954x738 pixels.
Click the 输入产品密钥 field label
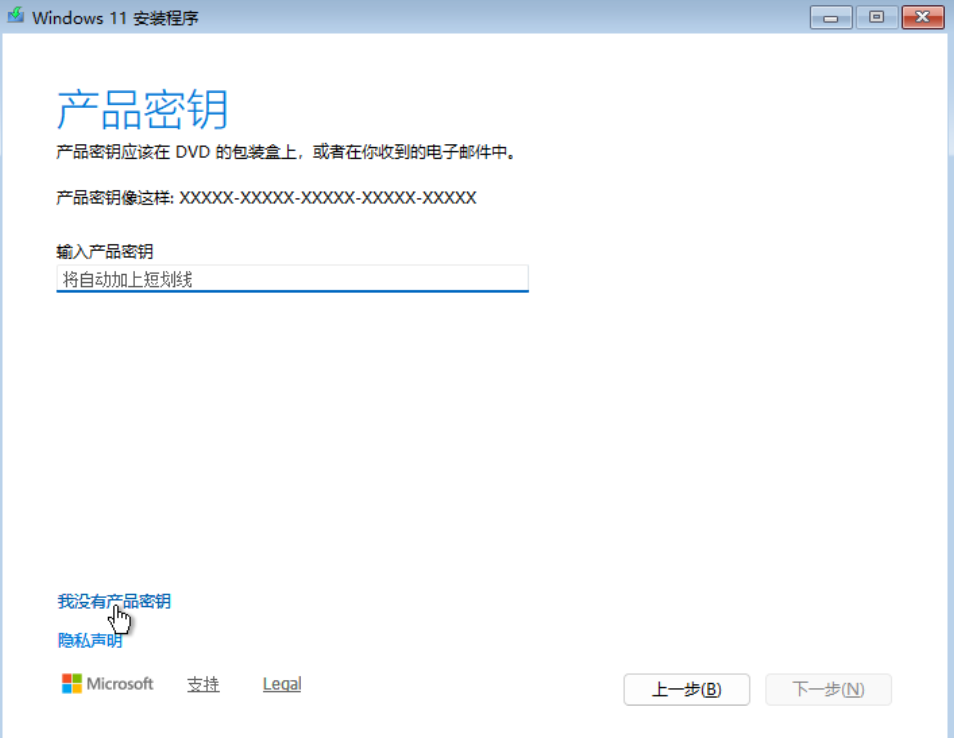tap(105, 251)
